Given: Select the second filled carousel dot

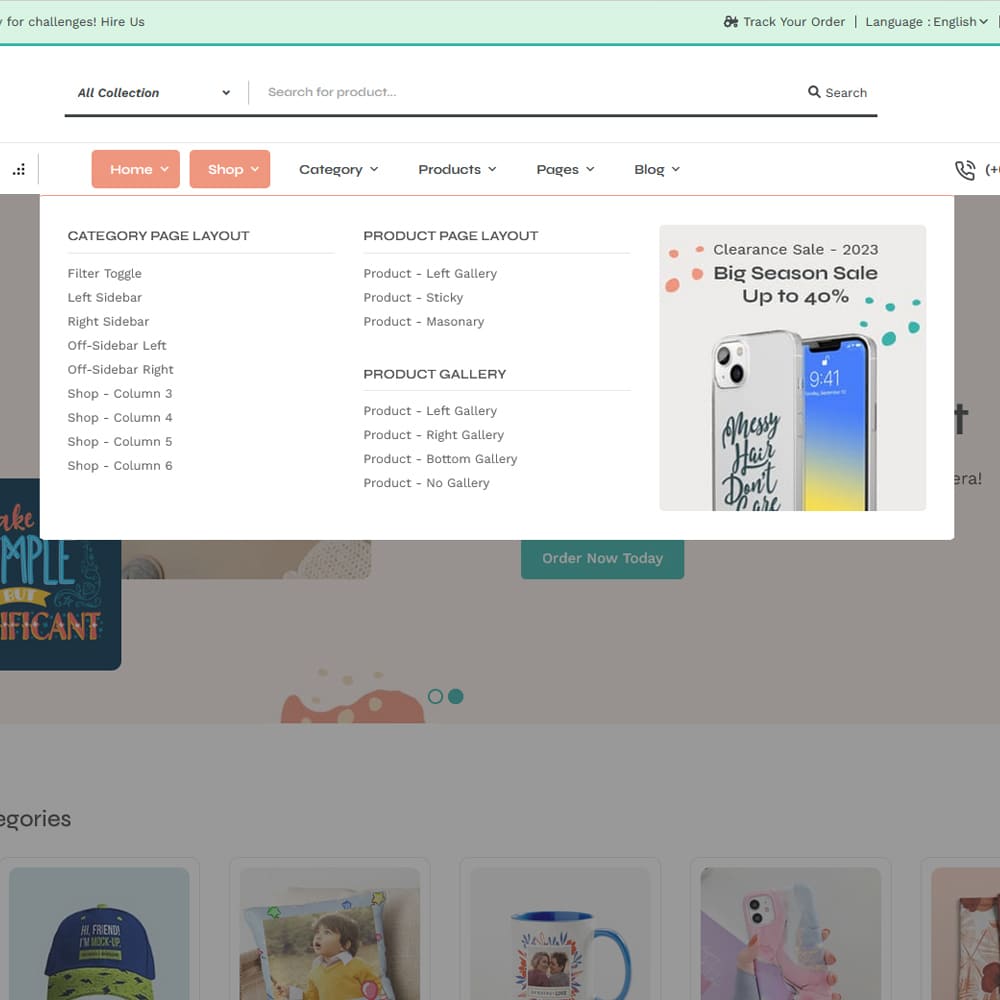Looking at the screenshot, I should 456,696.
